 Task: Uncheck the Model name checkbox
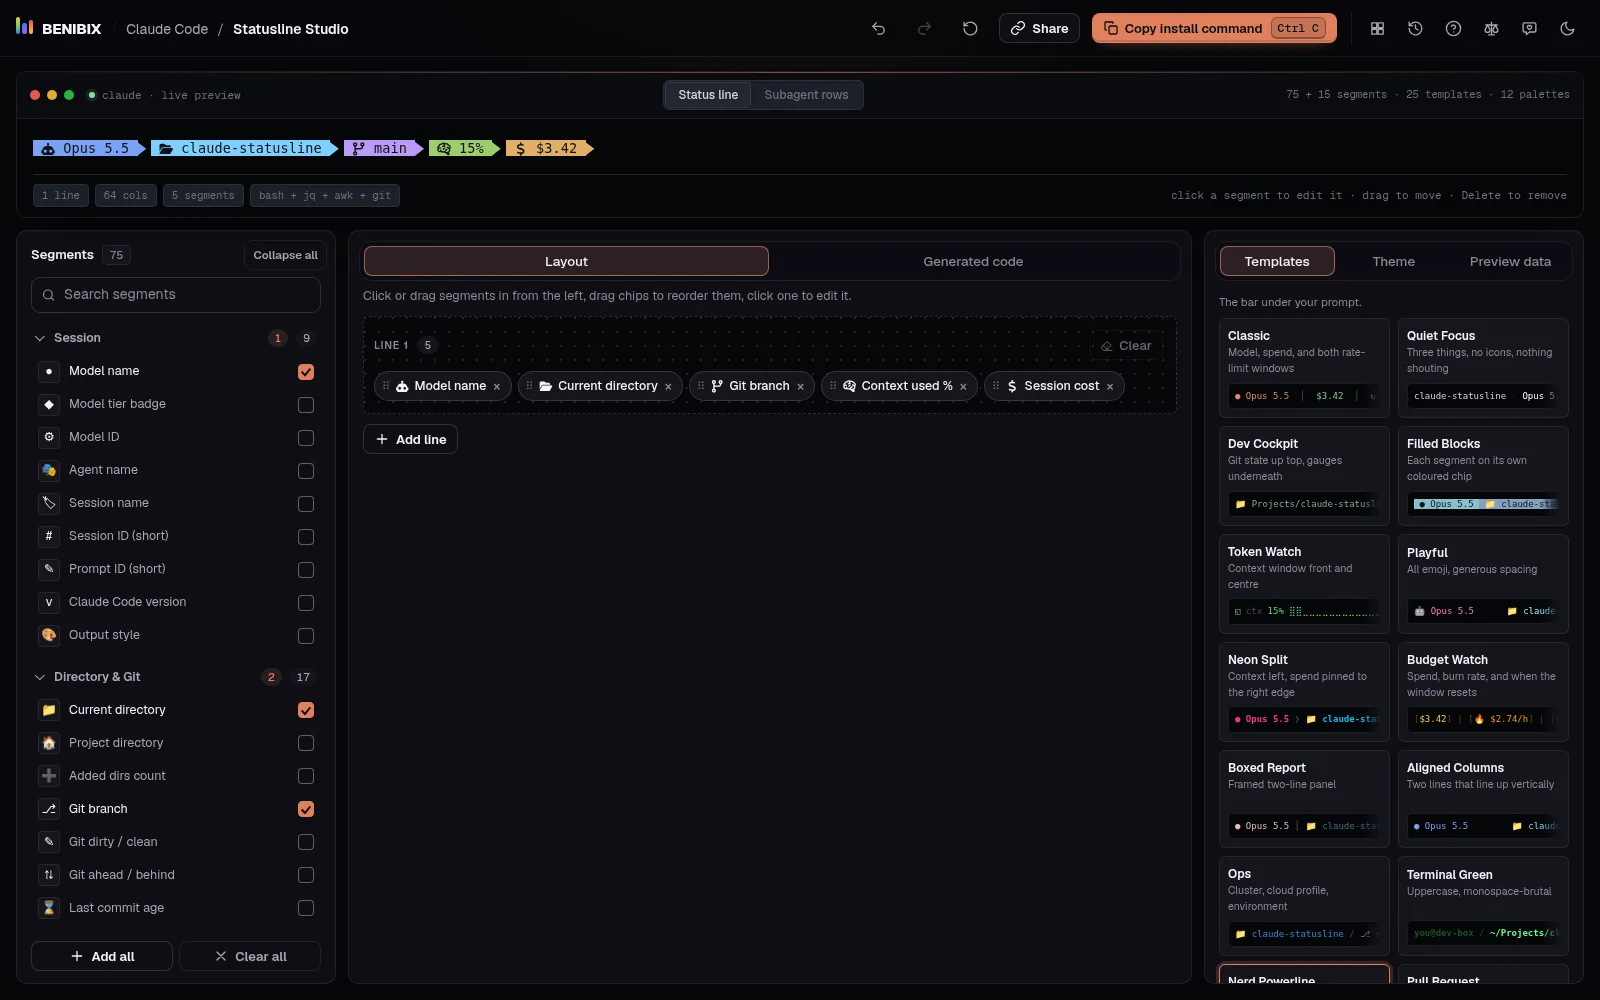coord(306,372)
